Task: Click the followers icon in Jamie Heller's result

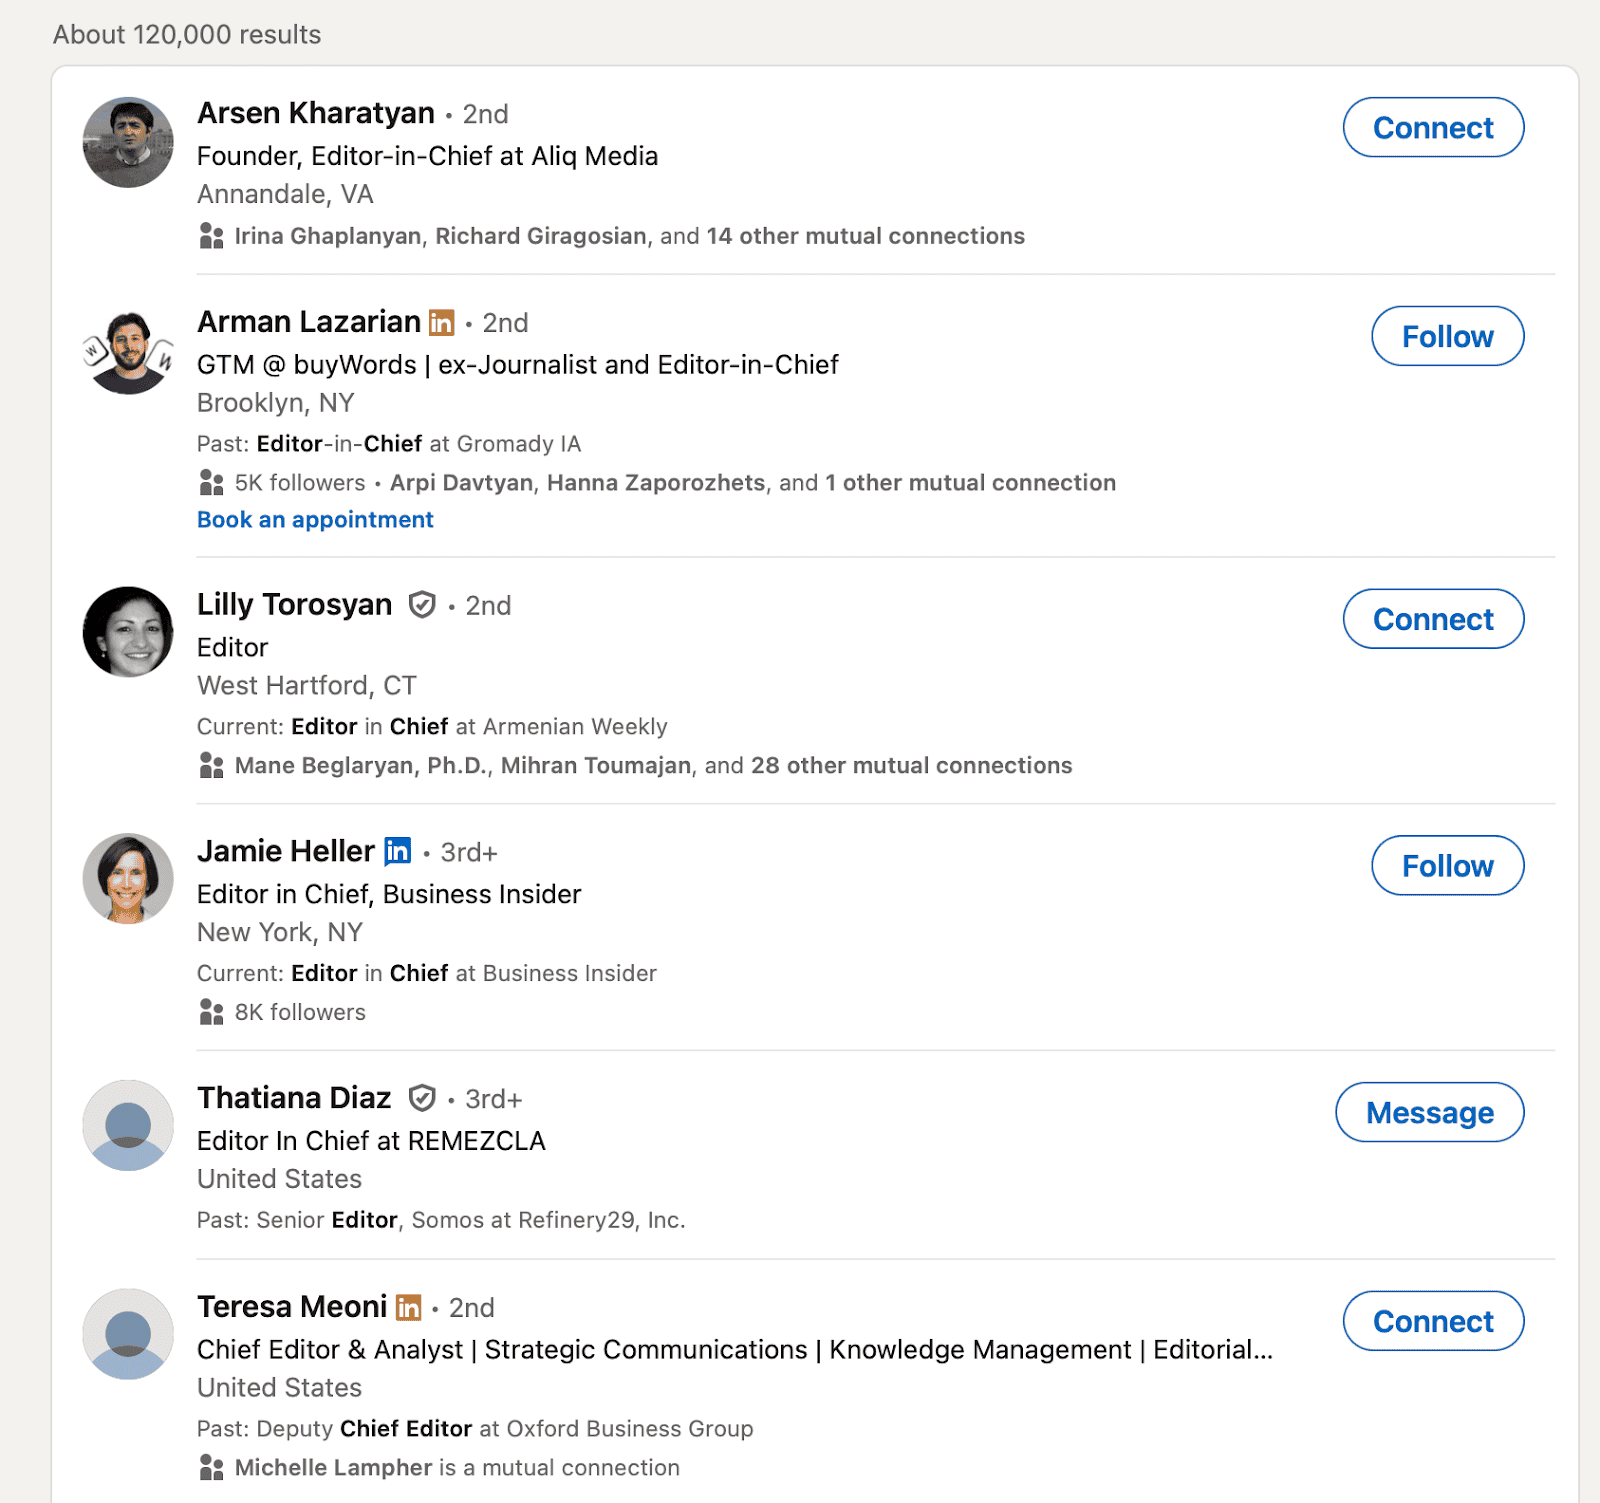Action: pos(211,1012)
